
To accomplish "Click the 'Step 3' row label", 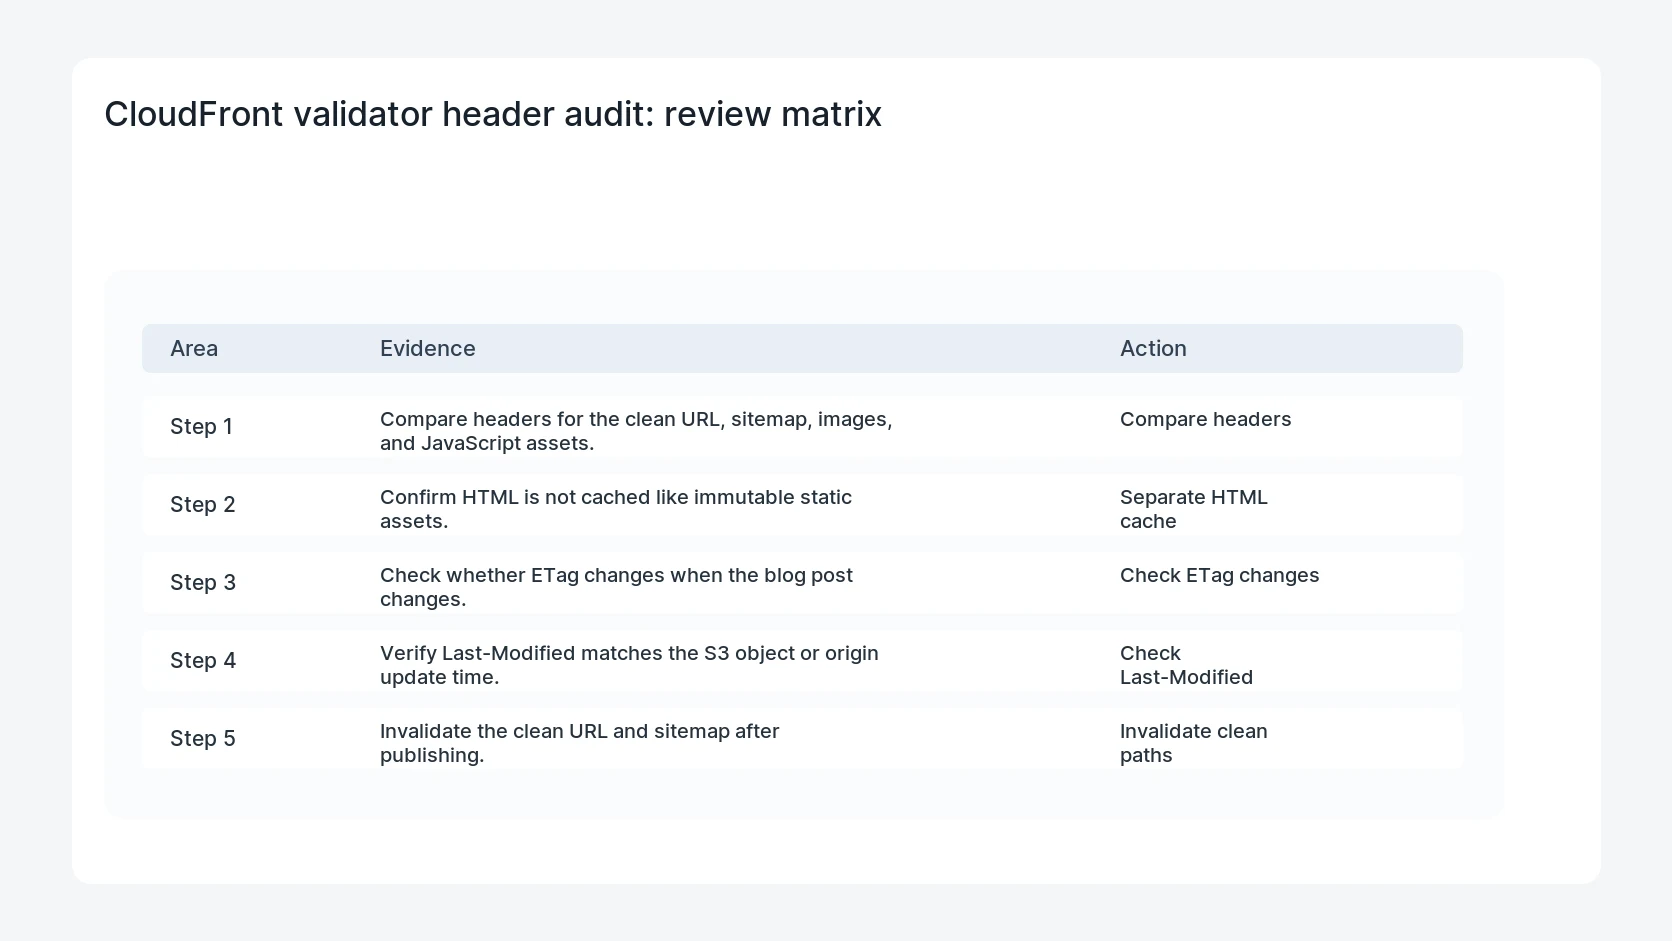I will [x=203, y=582].
